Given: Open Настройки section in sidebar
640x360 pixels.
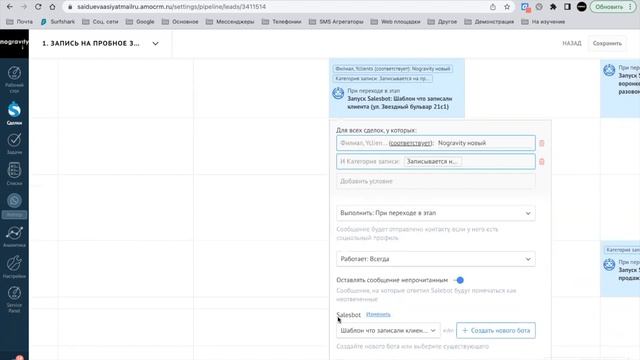Looking at the screenshot, I should [x=14, y=267].
